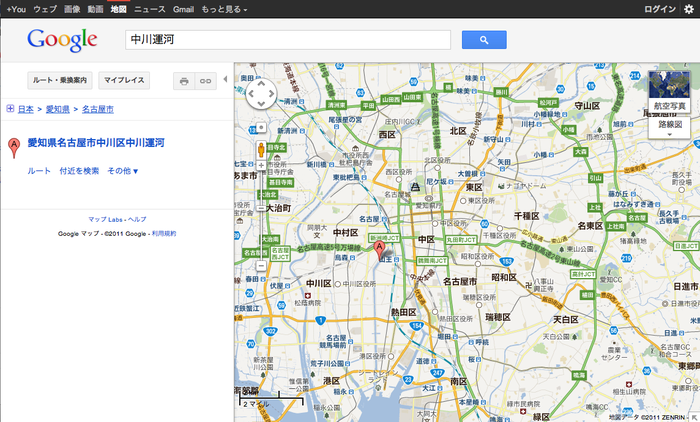Select the 地図 tab in top bar
The height and width of the screenshot is (422, 700).
[x=118, y=9]
